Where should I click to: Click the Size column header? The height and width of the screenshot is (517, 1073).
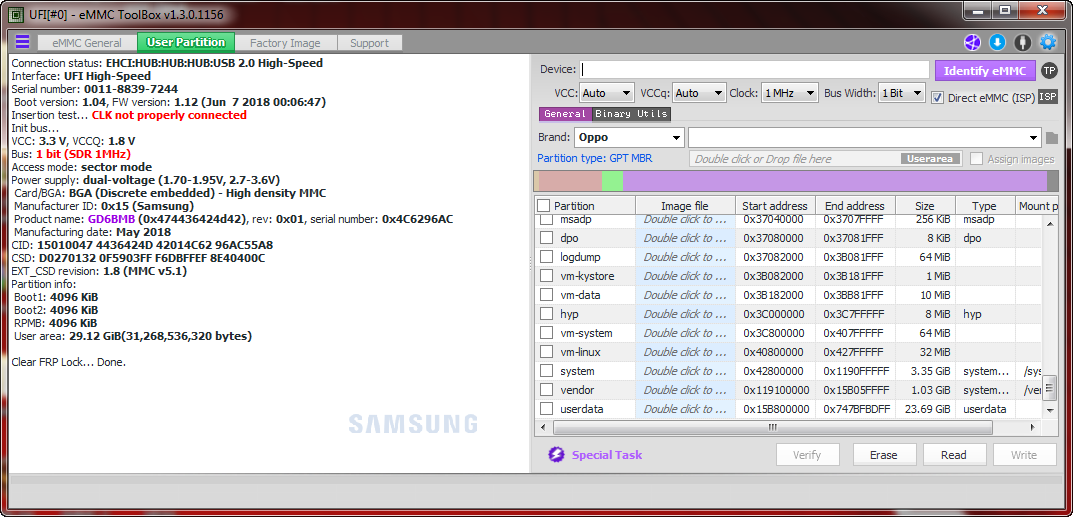[x=925, y=206]
